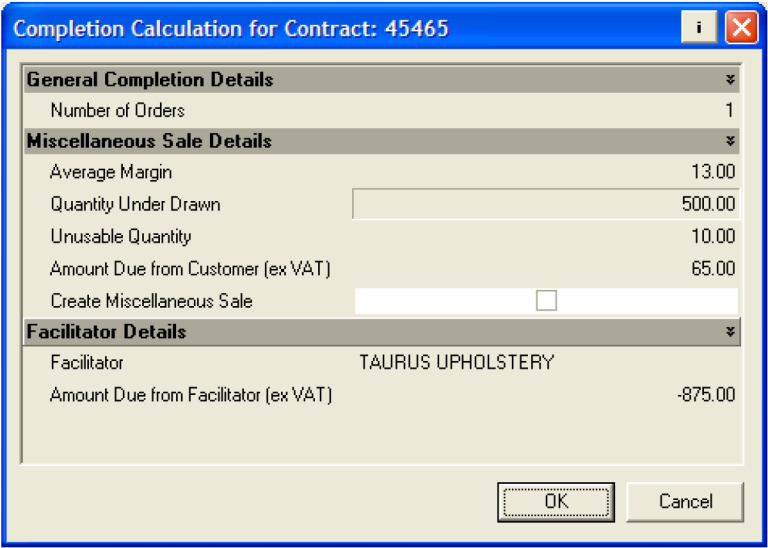Click the Miscellaneous Sale Details header
This screenshot has height=548, width=768.
pyautogui.click(x=149, y=141)
